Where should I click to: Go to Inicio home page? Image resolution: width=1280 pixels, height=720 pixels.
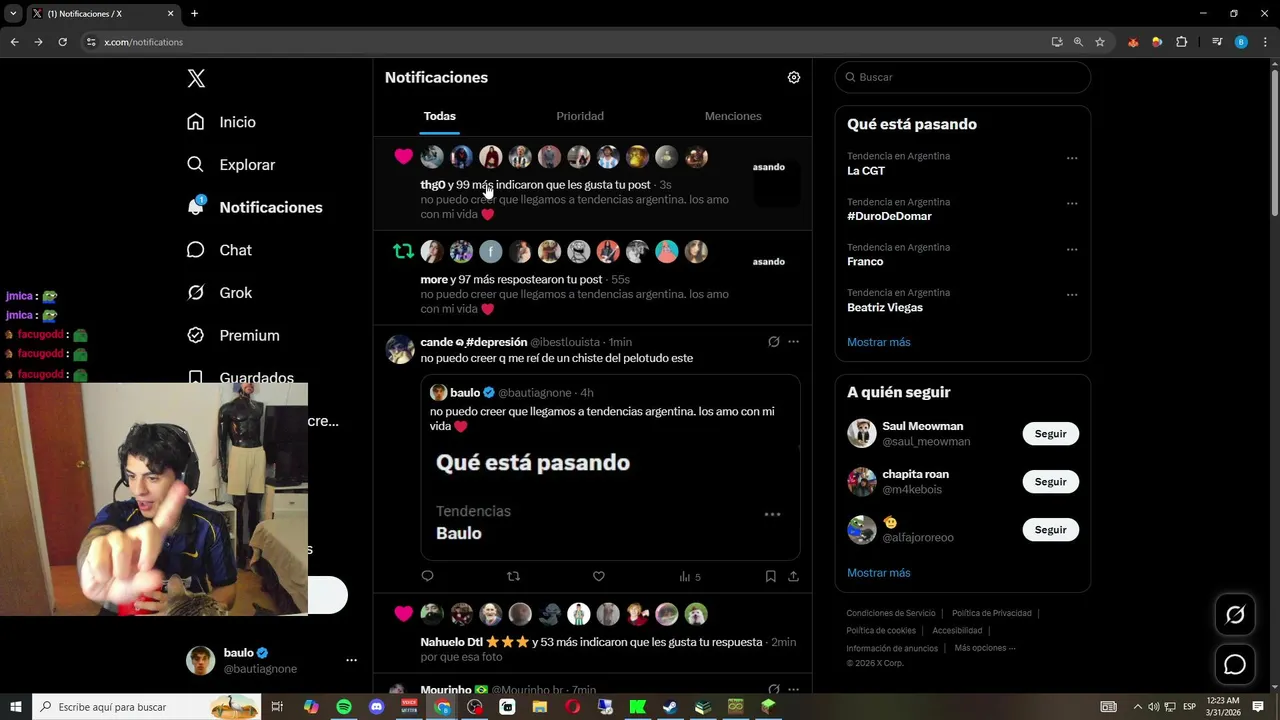point(222,122)
